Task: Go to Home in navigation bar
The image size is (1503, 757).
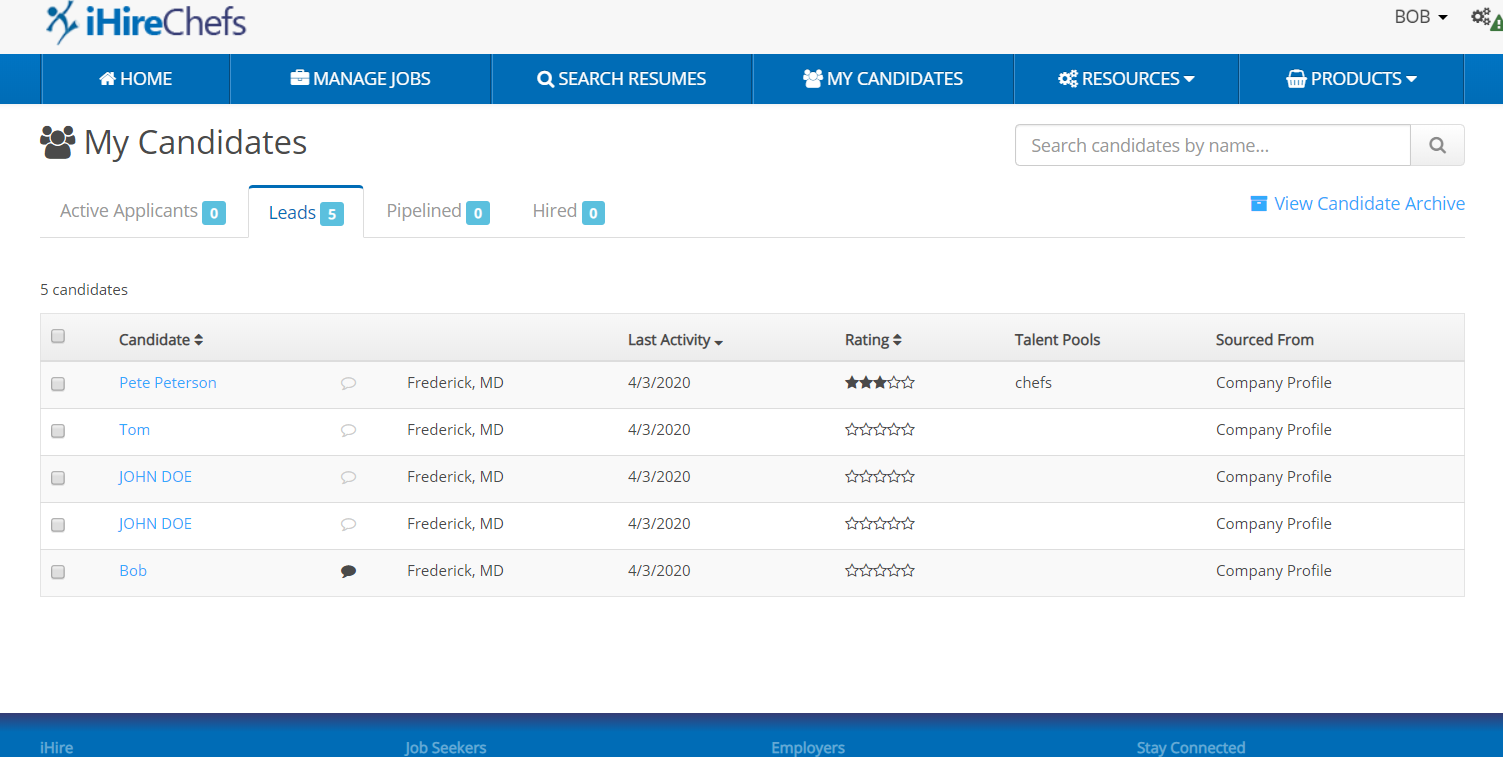Action: [x=136, y=79]
